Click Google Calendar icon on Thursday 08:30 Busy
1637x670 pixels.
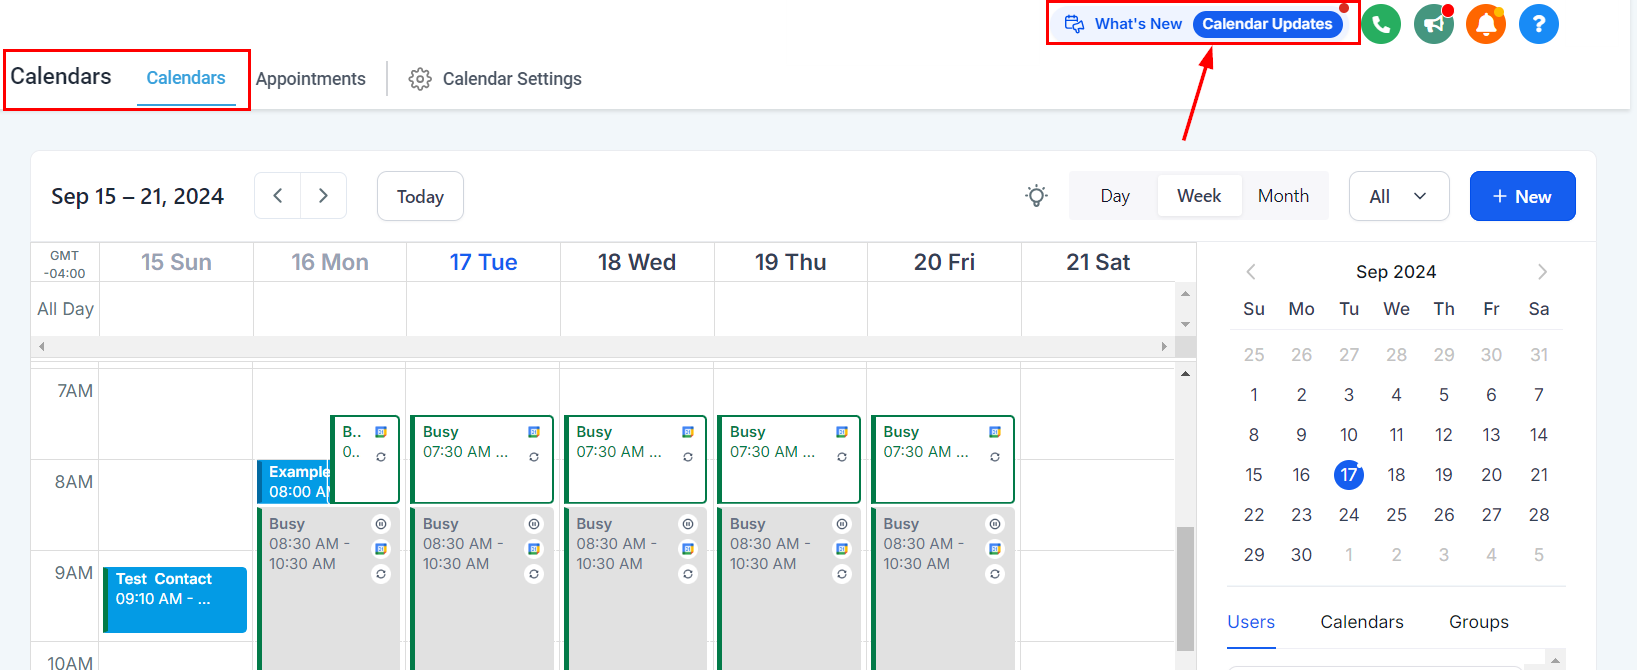point(842,549)
